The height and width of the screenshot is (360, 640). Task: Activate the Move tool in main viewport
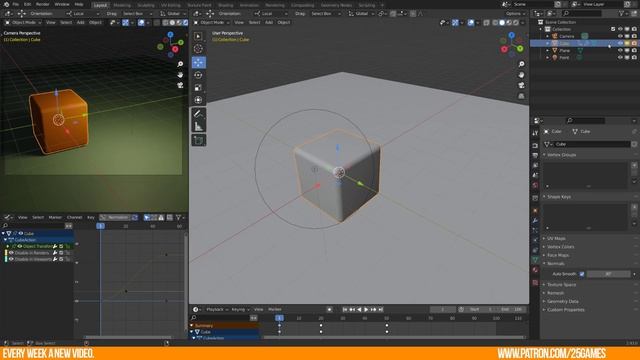click(x=198, y=62)
